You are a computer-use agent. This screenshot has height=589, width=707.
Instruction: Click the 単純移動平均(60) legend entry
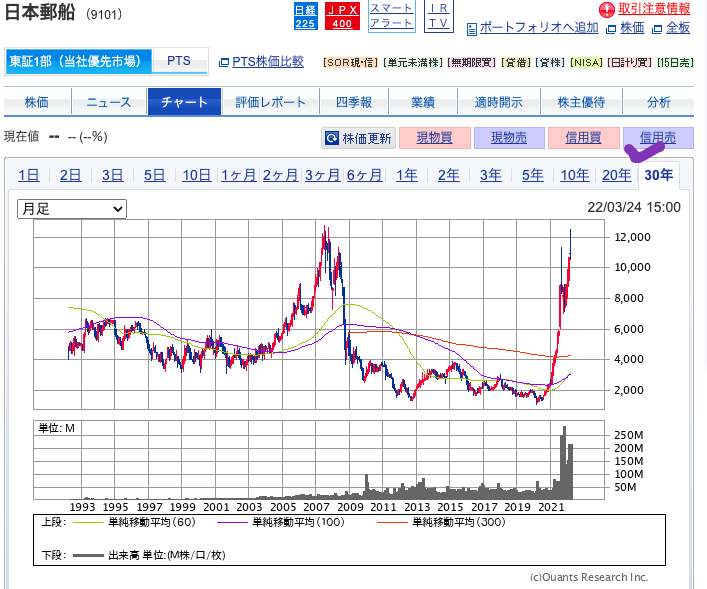pyautogui.click(x=134, y=522)
